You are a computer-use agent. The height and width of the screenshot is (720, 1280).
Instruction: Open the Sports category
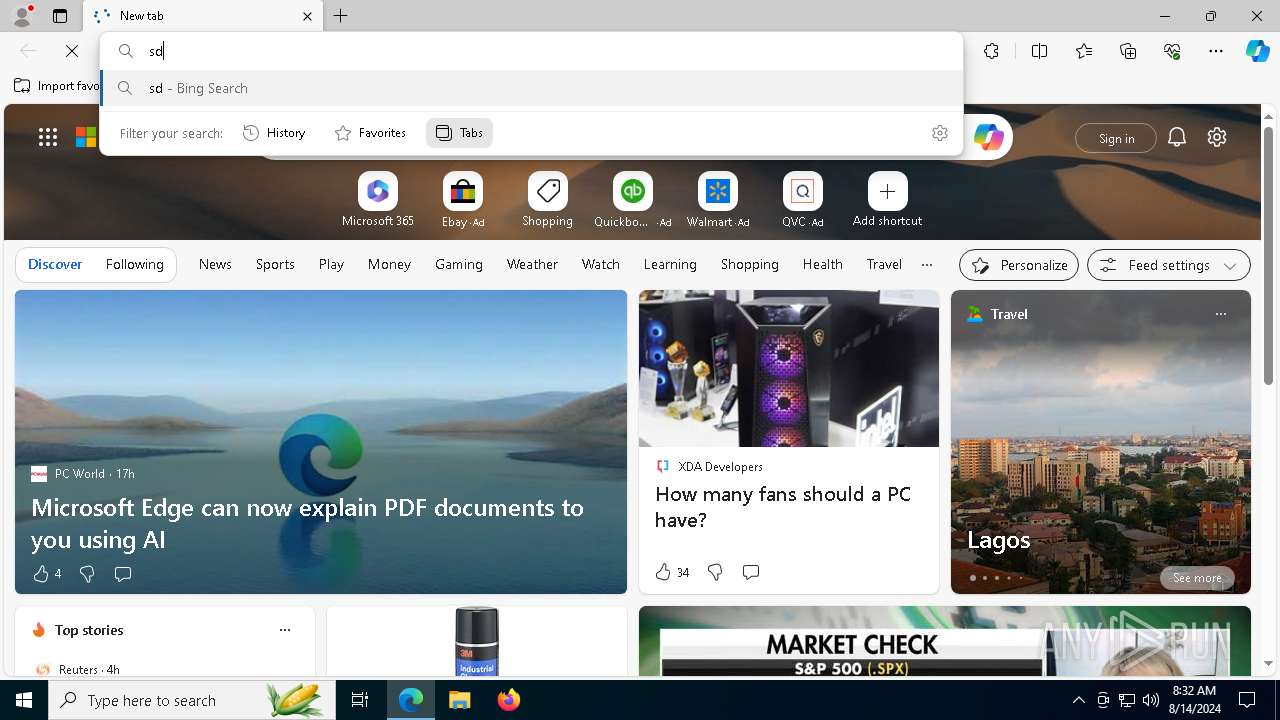pos(275,265)
